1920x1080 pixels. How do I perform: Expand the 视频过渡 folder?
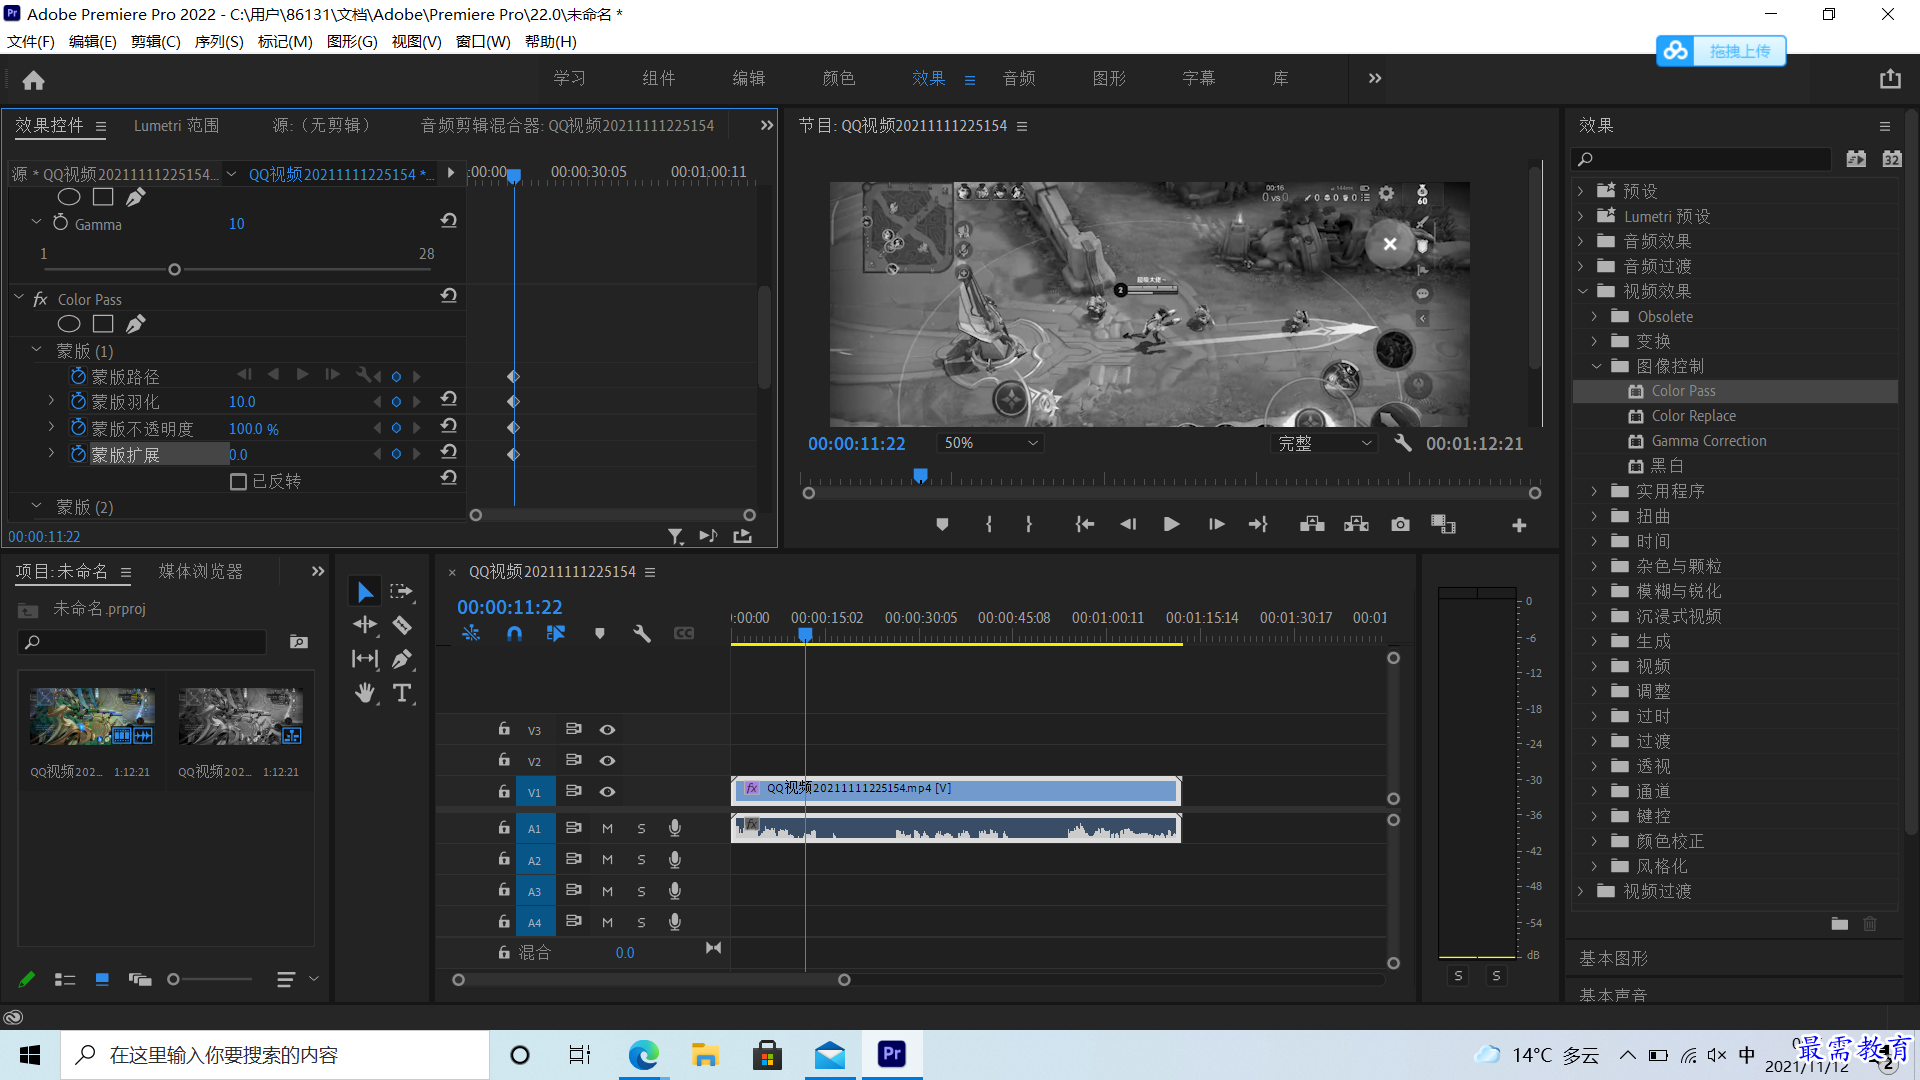point(1581,891)
